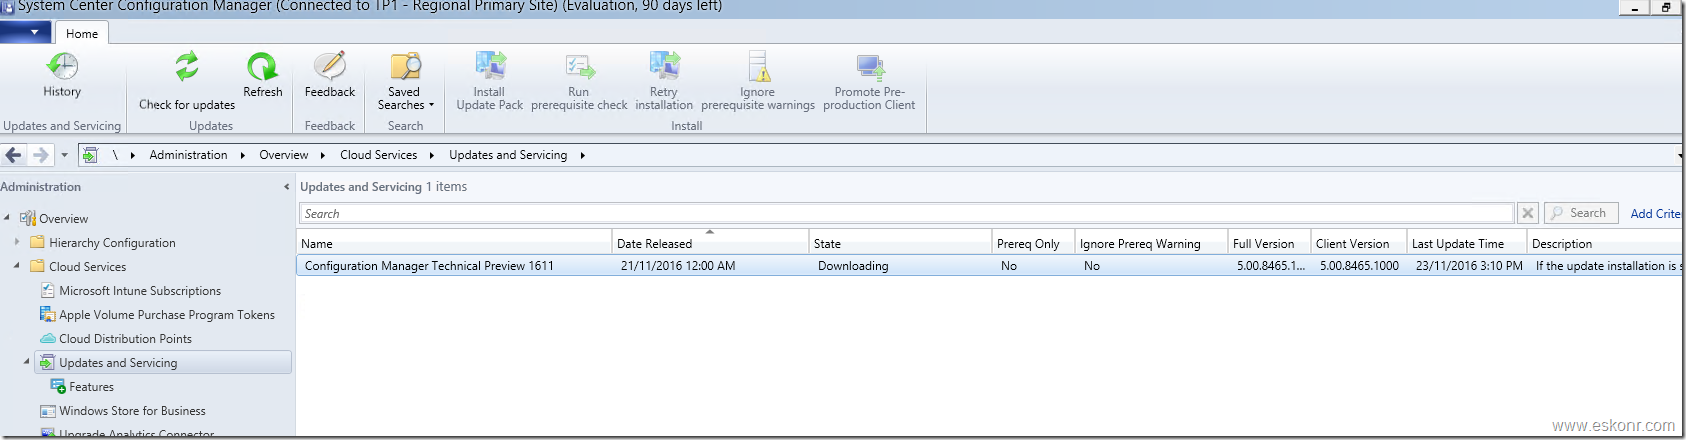Sort by the Description column header

1605,243
